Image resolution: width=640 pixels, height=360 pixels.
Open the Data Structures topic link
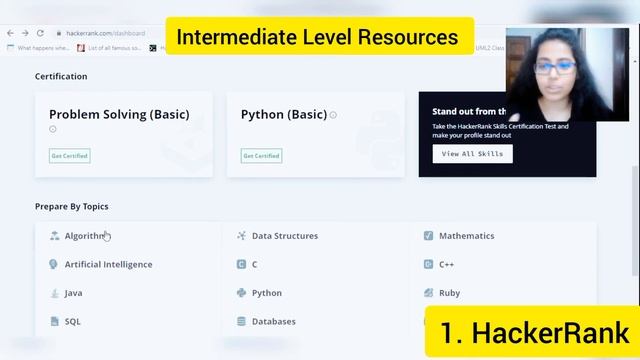pos(285,236)
